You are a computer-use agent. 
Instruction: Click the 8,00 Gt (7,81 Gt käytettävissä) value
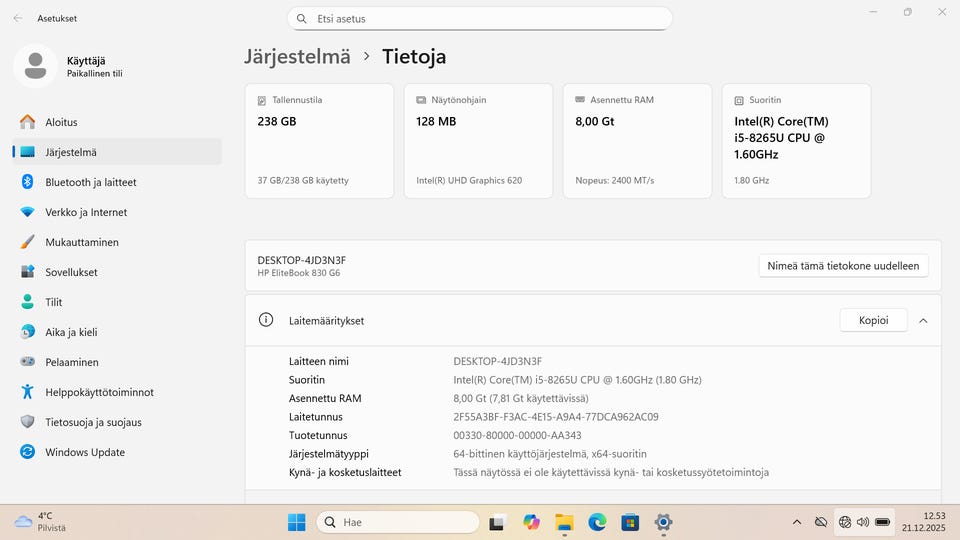tap(521, 399)
